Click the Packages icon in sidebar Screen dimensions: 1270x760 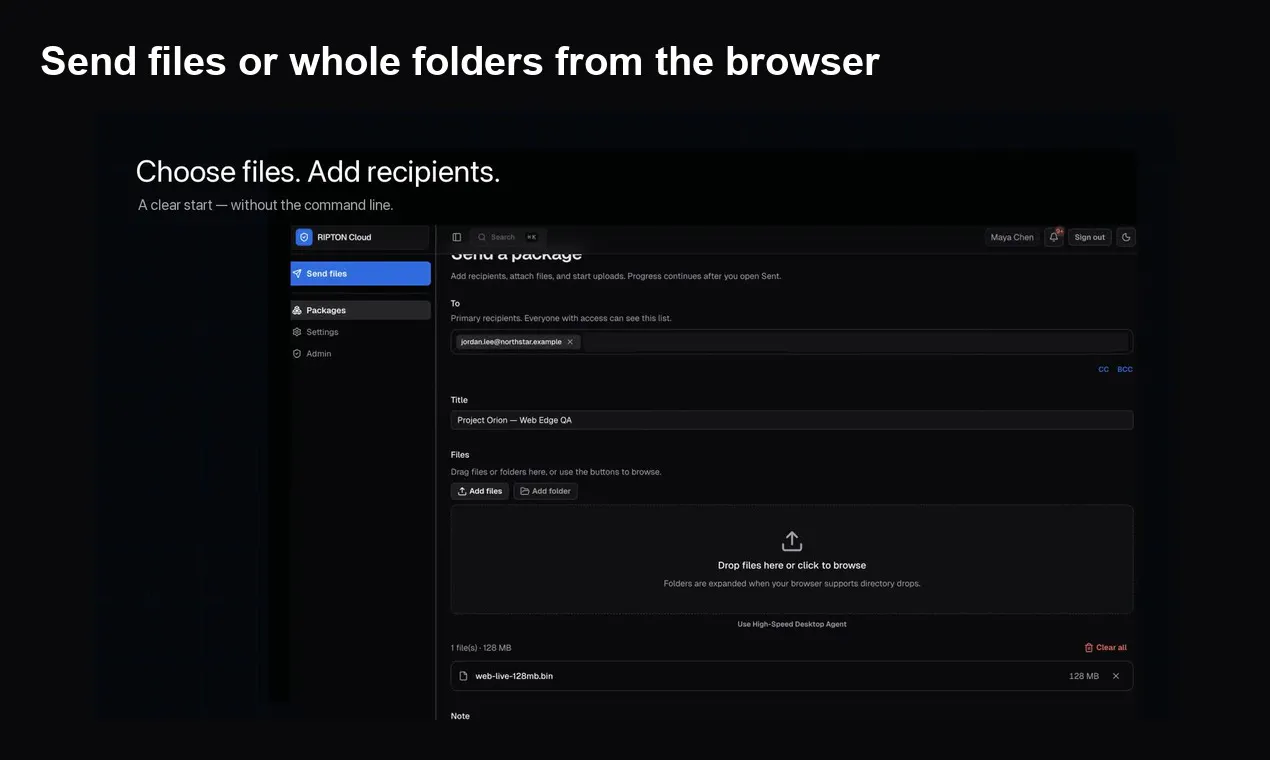click(x=297, y=310)
